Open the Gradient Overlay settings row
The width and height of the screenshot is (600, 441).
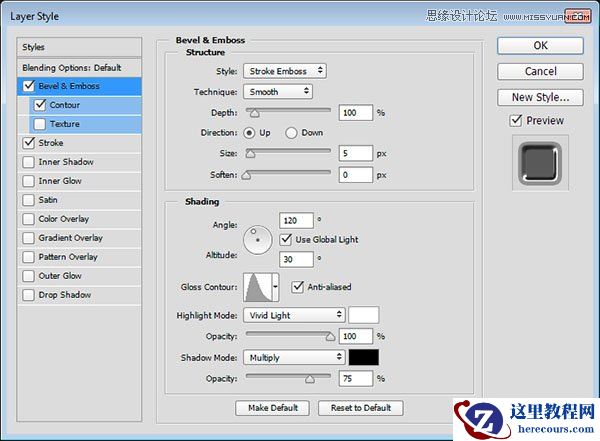coord(79,238)
